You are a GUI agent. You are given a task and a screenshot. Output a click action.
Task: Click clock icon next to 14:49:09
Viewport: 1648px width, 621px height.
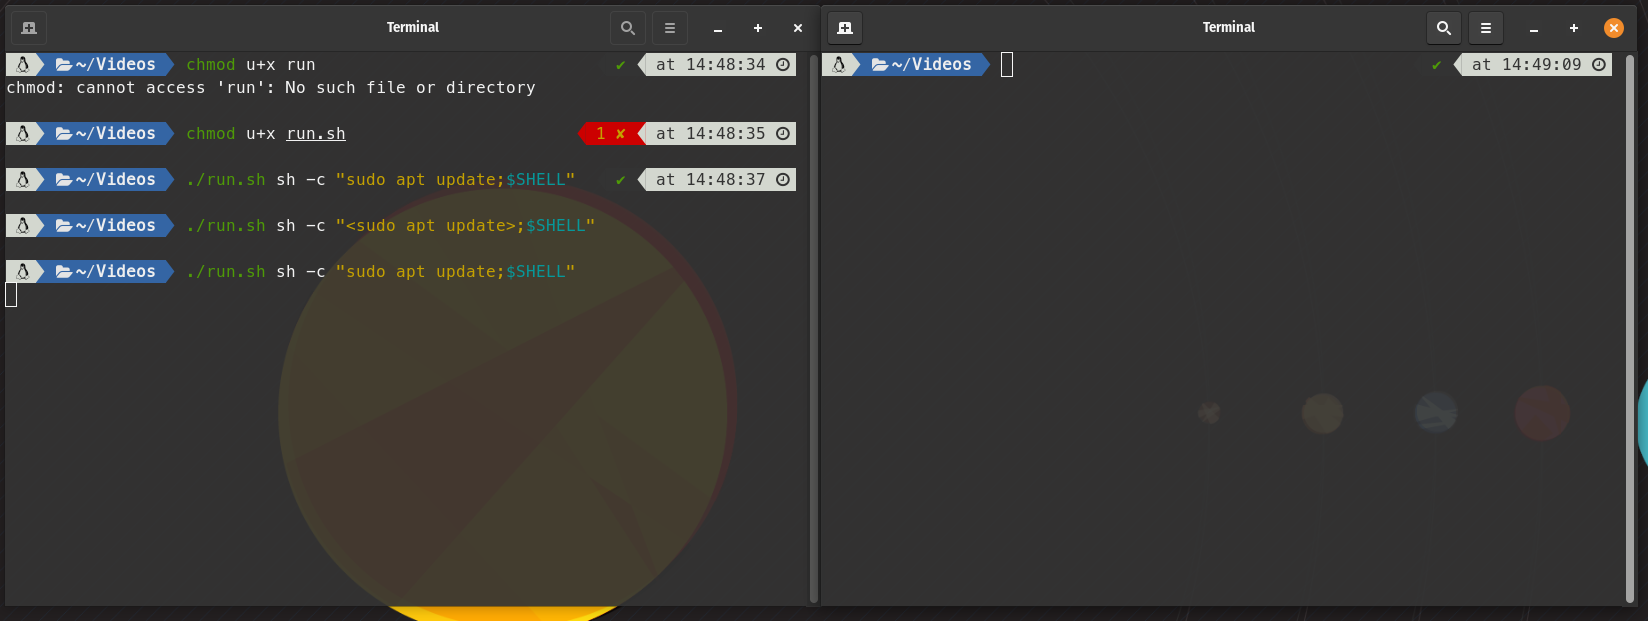click(x=1599, y=65)
